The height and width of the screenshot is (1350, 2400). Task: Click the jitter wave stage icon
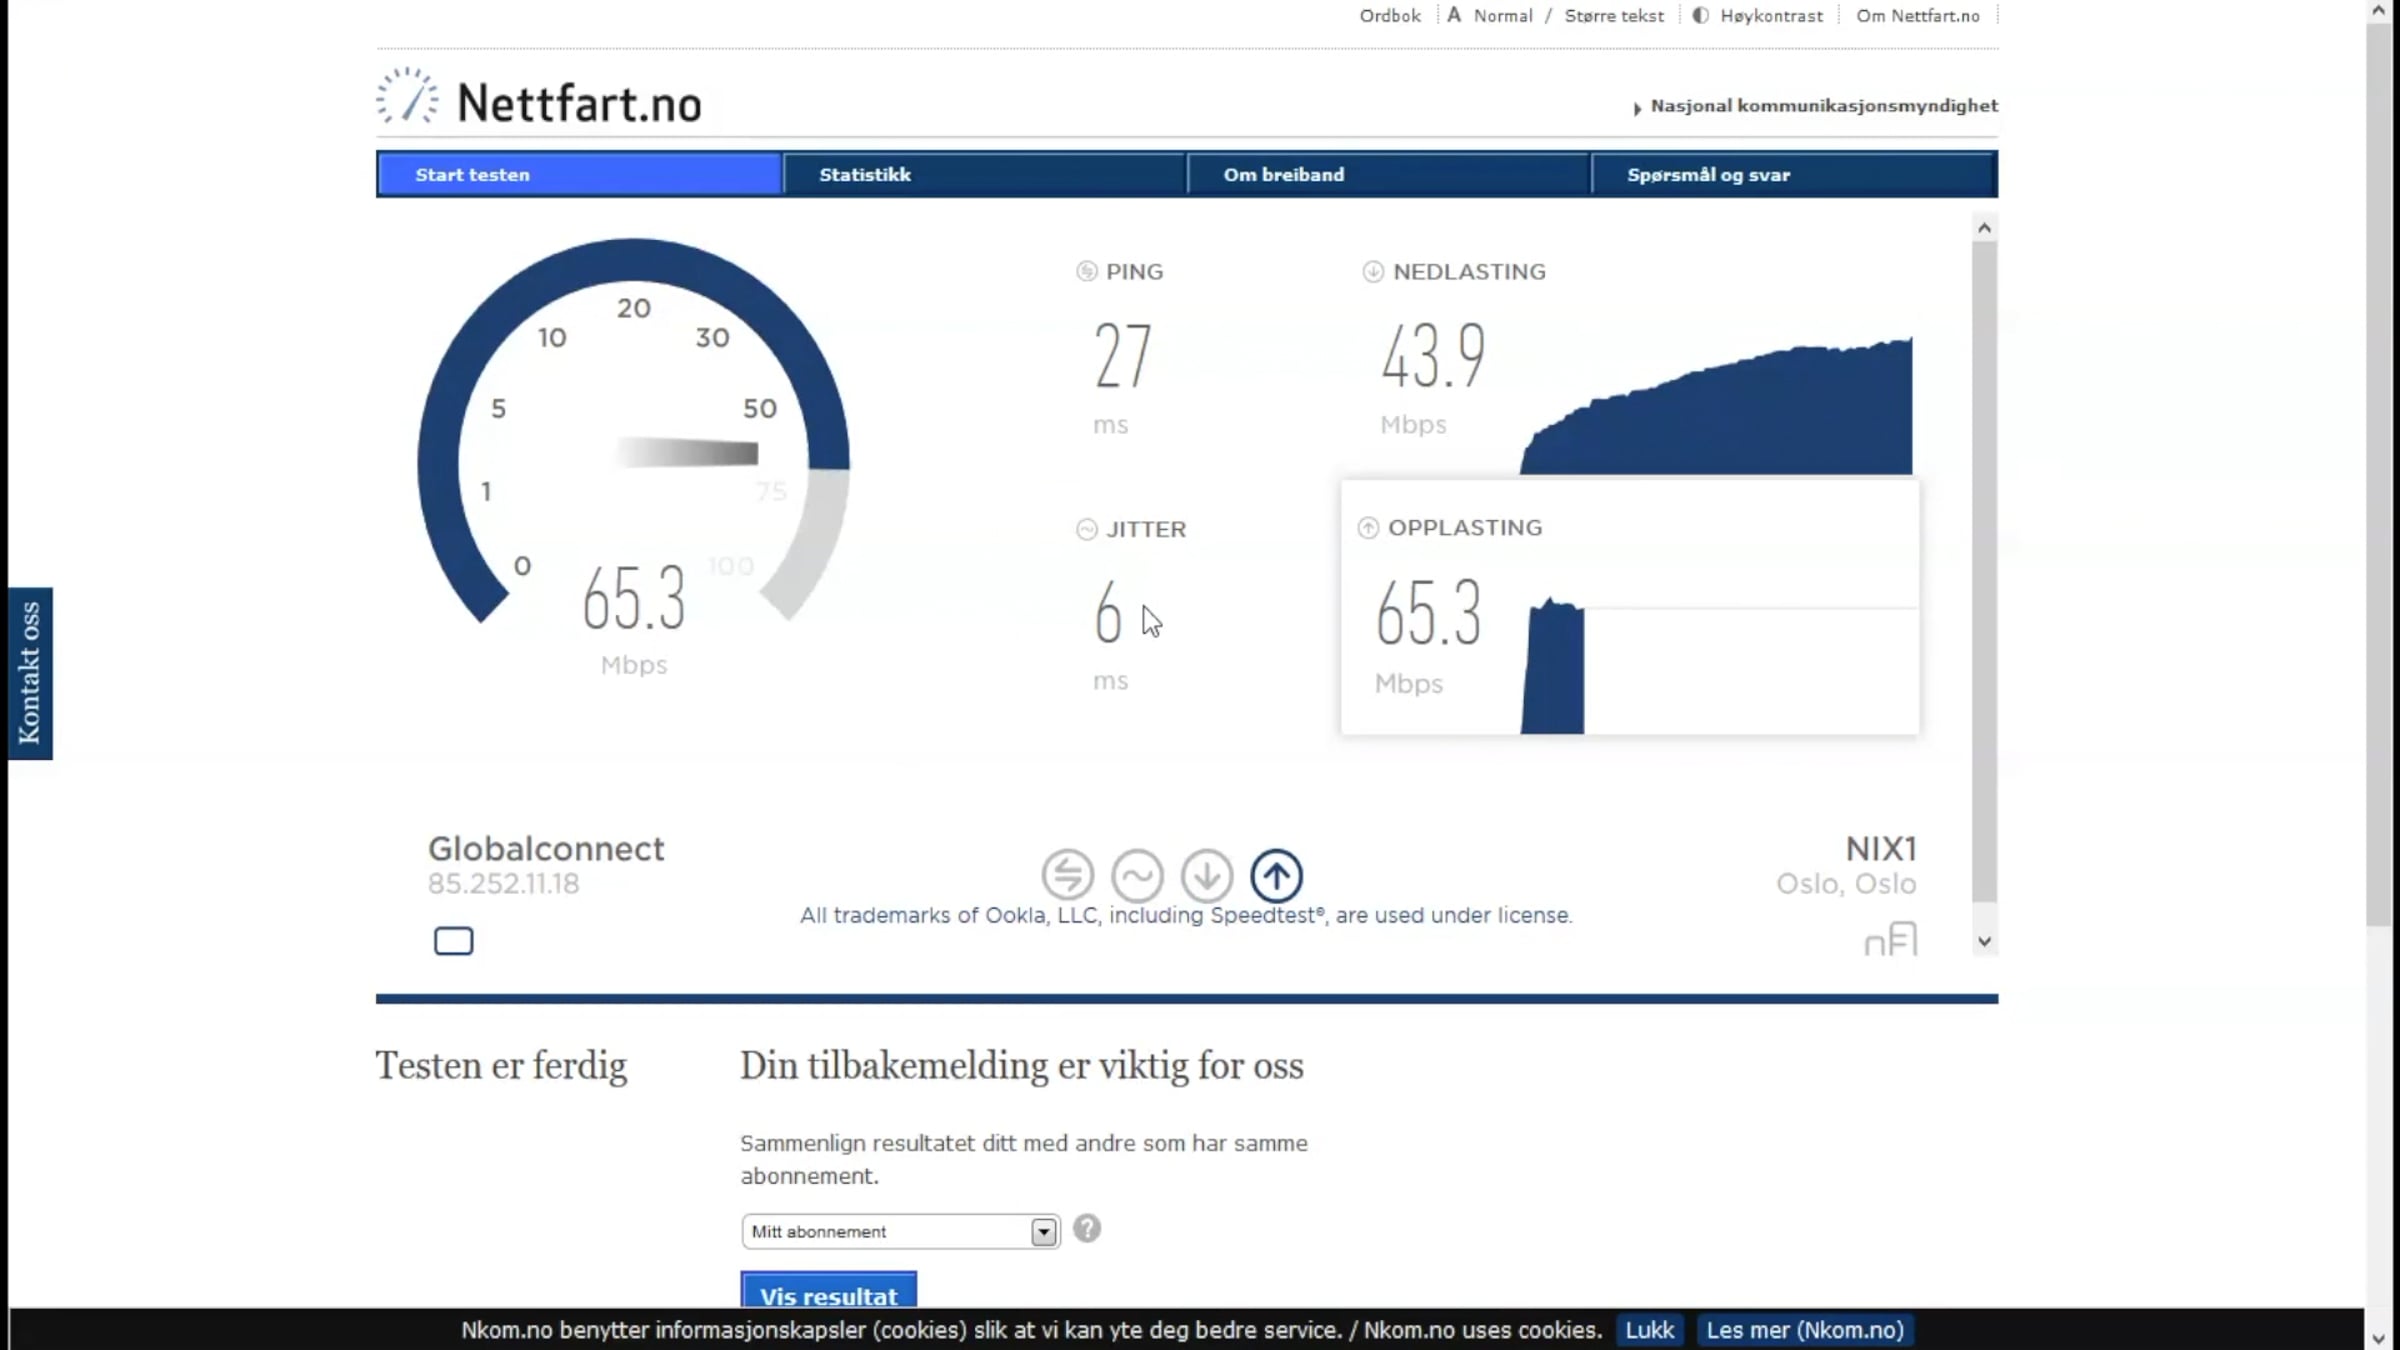click(1137, 875)
